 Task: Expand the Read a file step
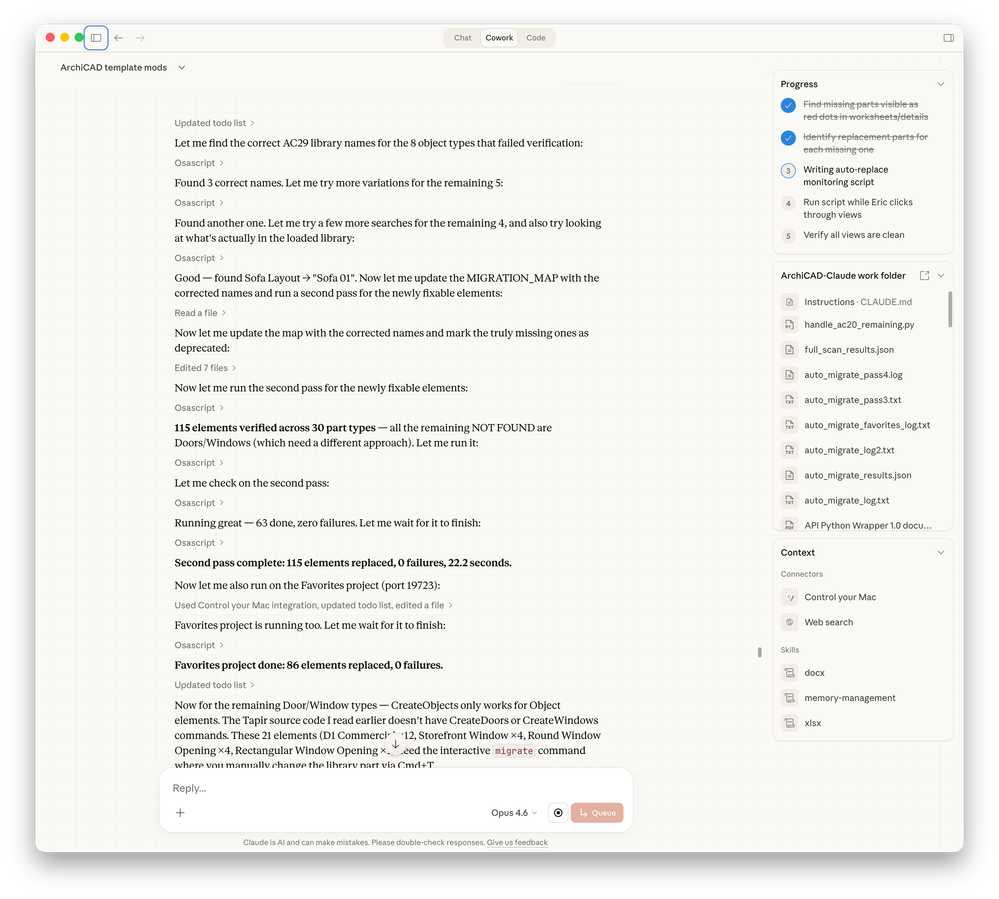tap(200, 313)
